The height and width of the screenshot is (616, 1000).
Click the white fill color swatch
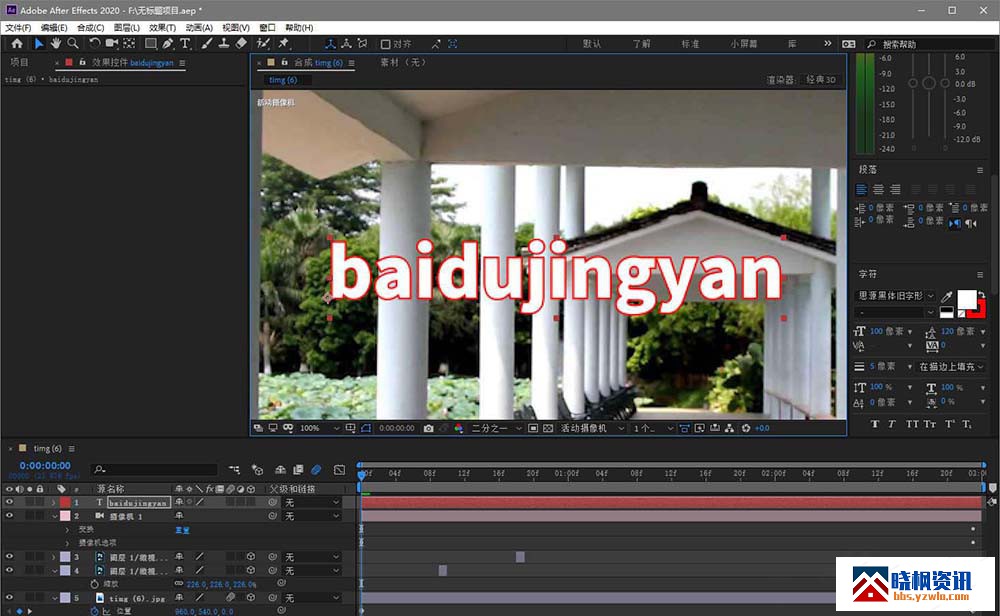coord(967,298)
